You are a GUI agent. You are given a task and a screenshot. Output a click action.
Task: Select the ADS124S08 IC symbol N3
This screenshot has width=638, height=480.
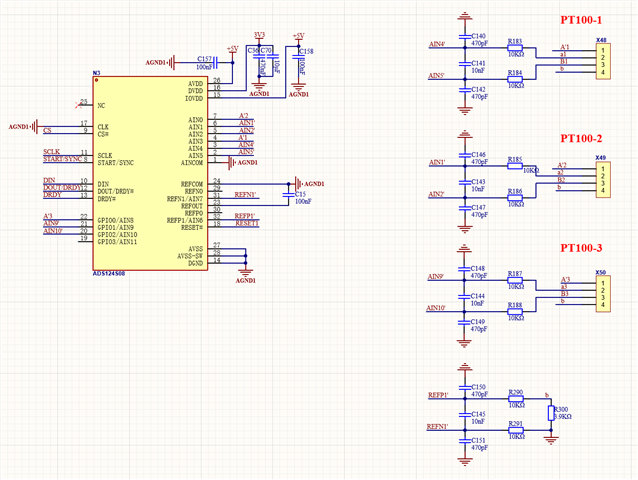(150, 173)
